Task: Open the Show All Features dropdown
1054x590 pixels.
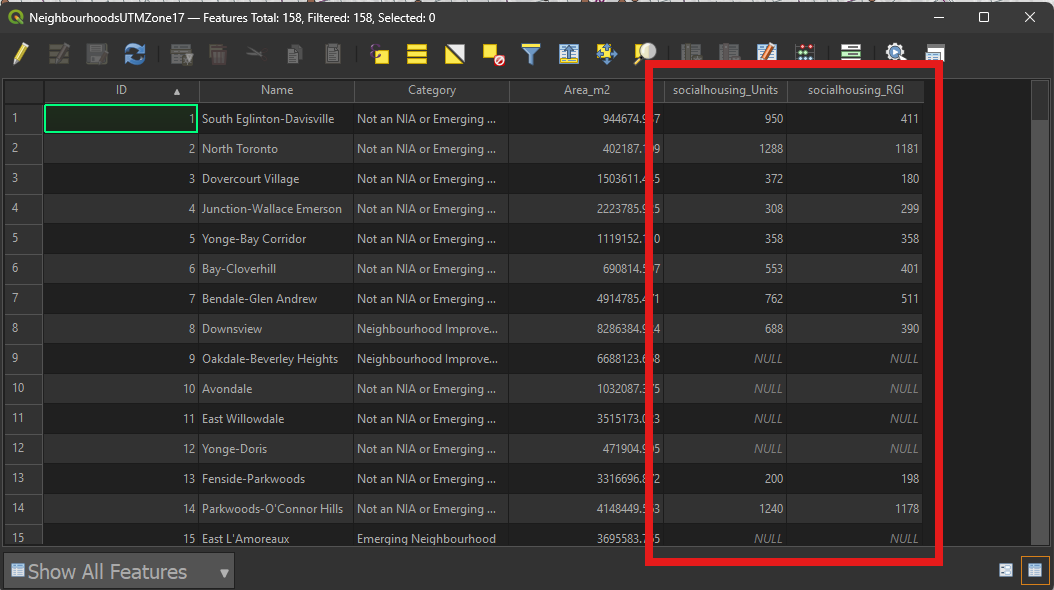Action: tap(119, 572)
